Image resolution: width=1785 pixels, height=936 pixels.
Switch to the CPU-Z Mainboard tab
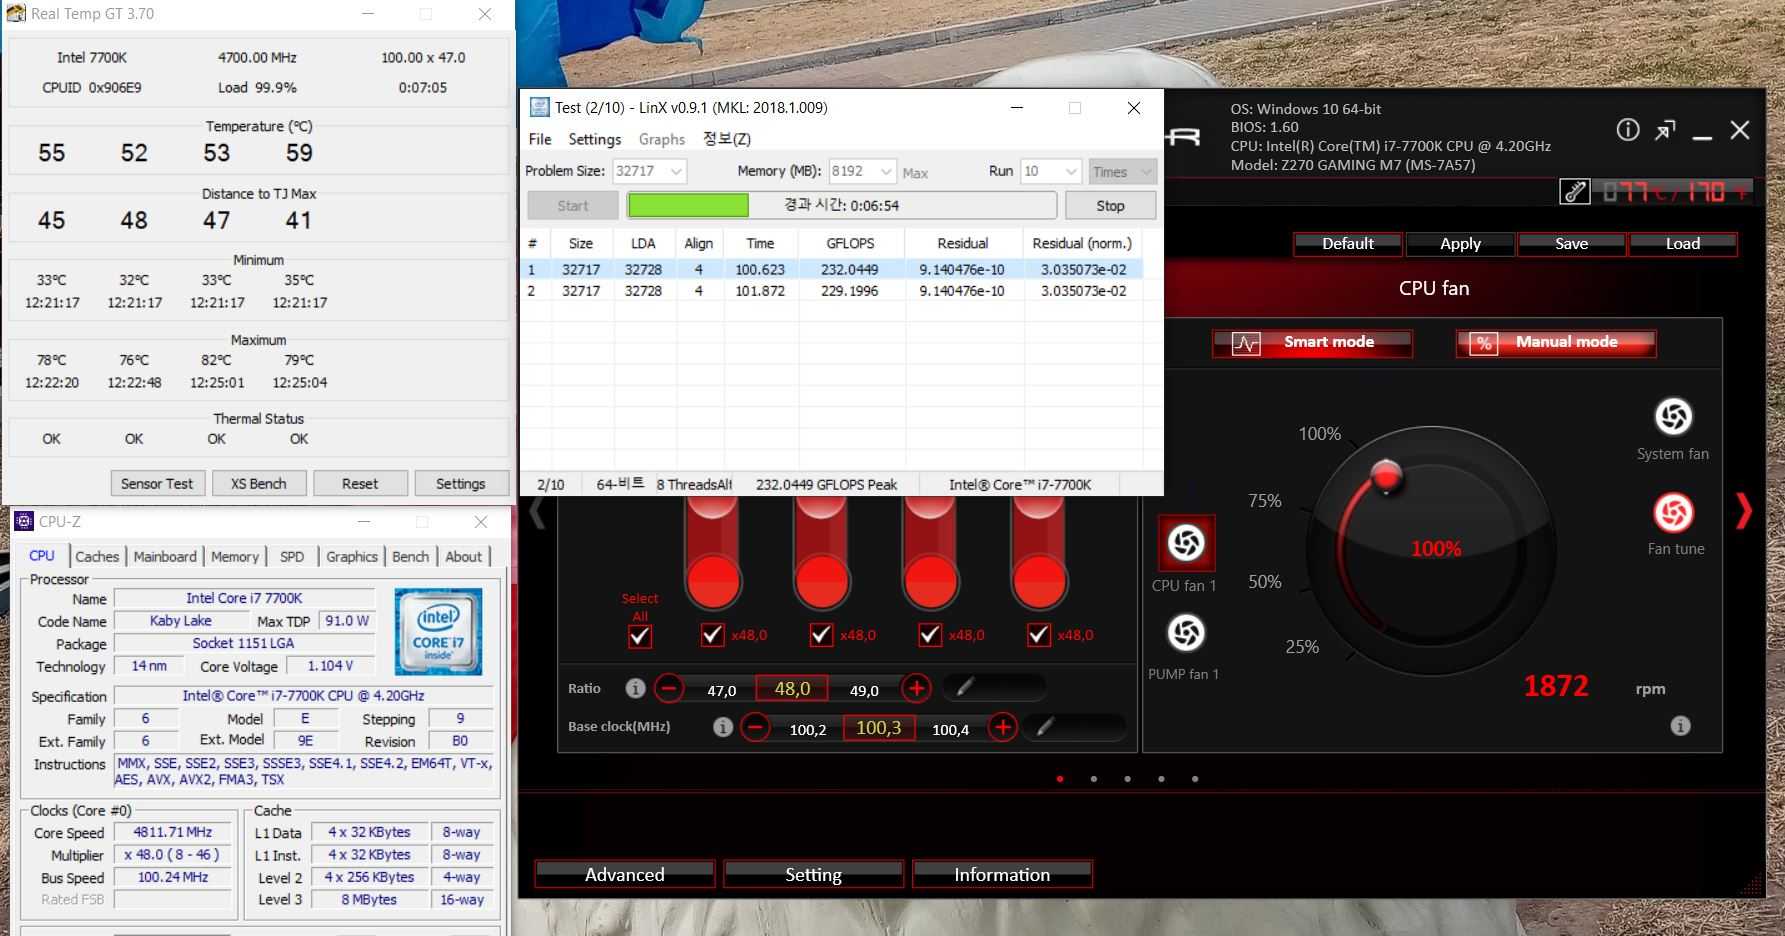click(x=165, y=557)
